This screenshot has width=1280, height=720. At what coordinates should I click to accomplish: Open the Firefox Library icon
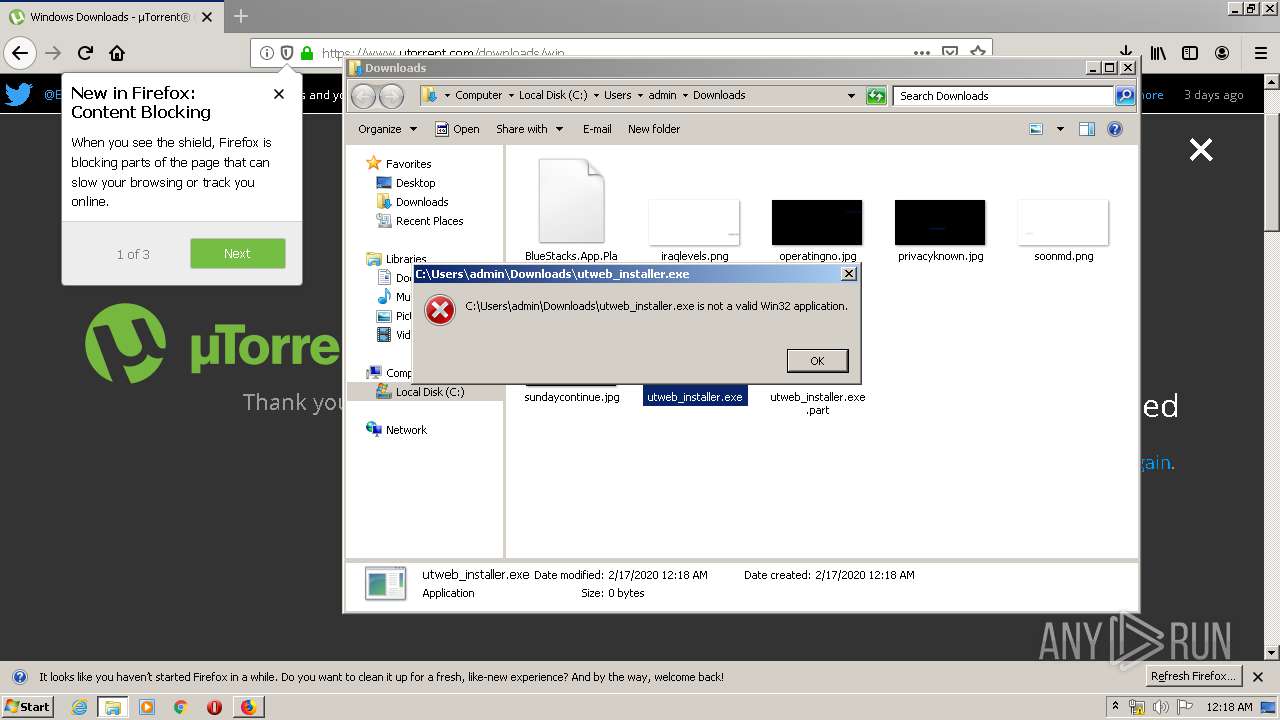(x=1158, y=53)
